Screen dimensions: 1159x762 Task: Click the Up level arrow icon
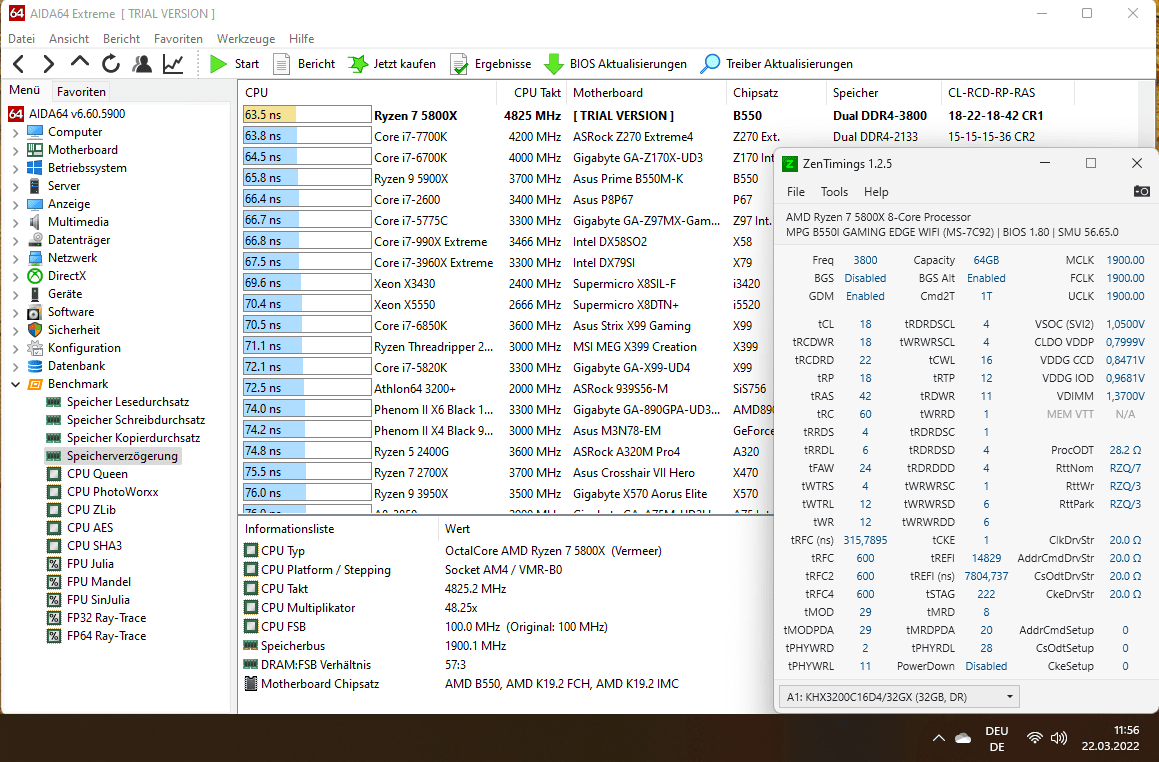(x=80, y=63)
